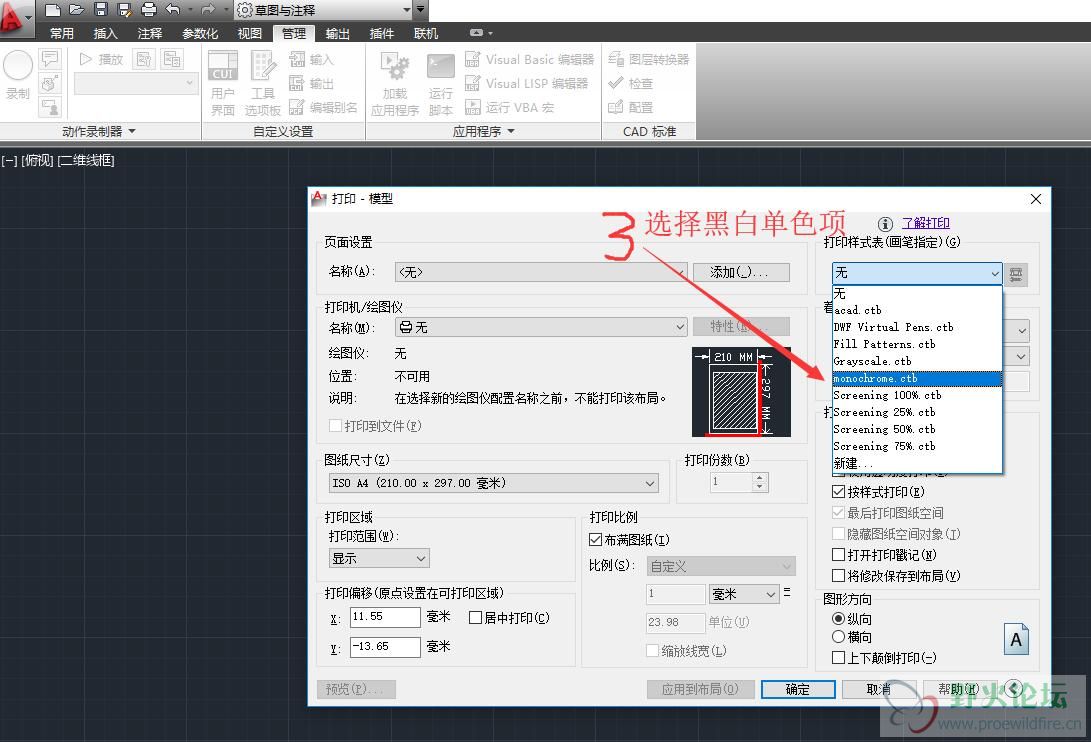This screenshot has height=742, width=1091.
Task: Expand the 动作录制器 panel
Action: tap(99, 131)
